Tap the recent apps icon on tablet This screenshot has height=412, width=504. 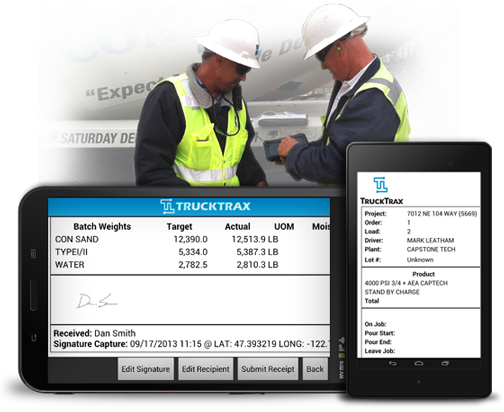445,363
